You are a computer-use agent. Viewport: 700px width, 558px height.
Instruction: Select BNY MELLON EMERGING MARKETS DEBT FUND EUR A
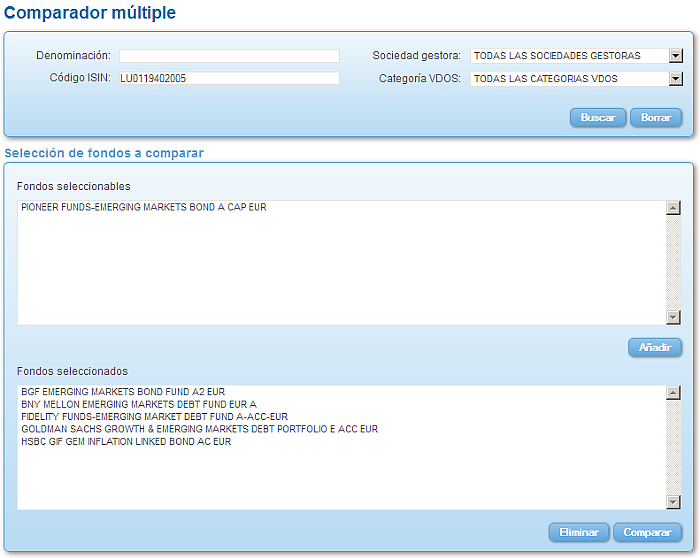(x=139, y=404)
